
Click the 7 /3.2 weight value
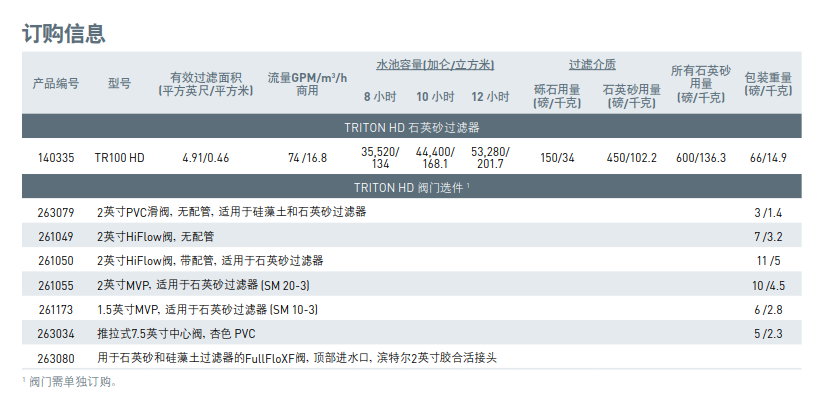(x=768, y=236)
